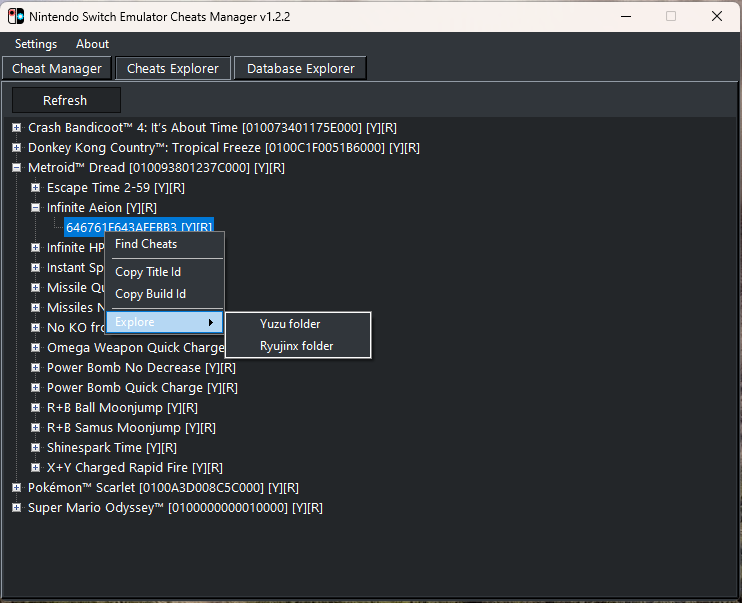Expand the Super Mario Odyssey tree node

pyautogui.click(x=17, y=507)
